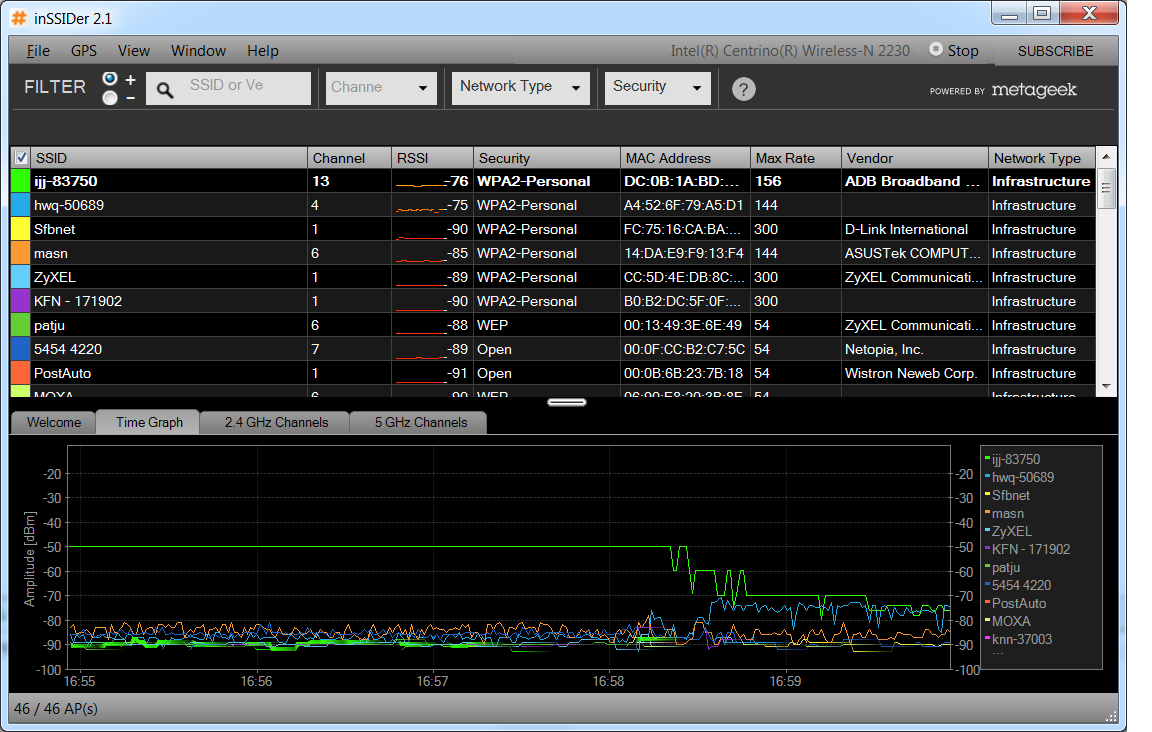Sort by the RSSI column header
1152x732 pixels.
pos(432,158)
